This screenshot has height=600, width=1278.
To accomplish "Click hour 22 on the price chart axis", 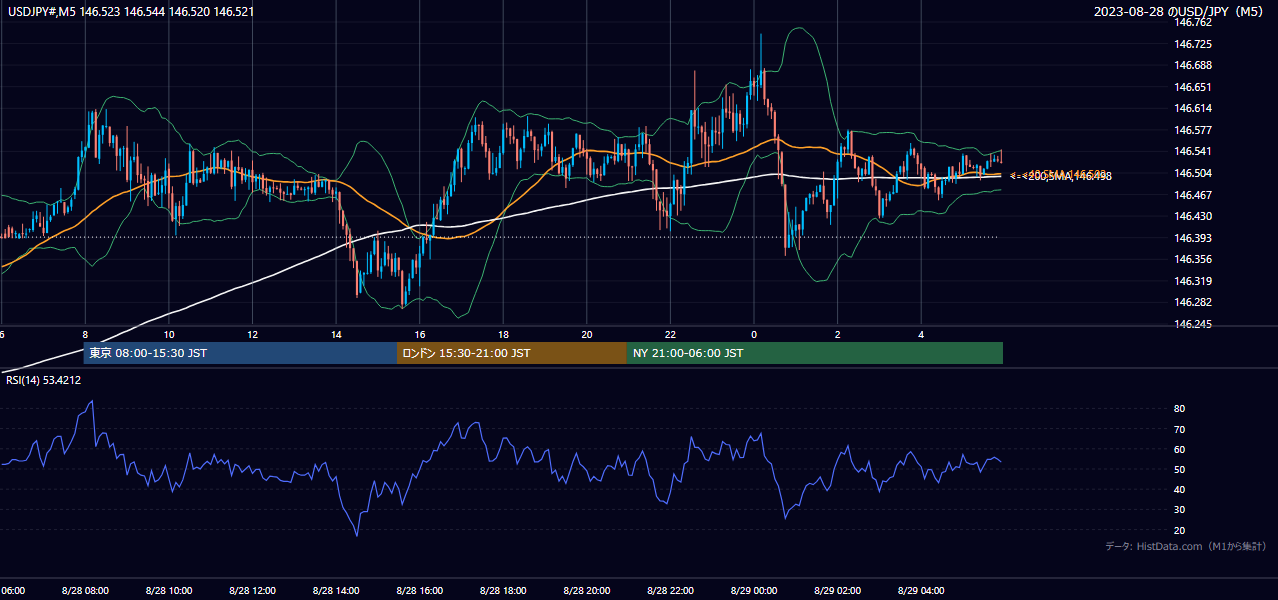I will tap(671, 334).
